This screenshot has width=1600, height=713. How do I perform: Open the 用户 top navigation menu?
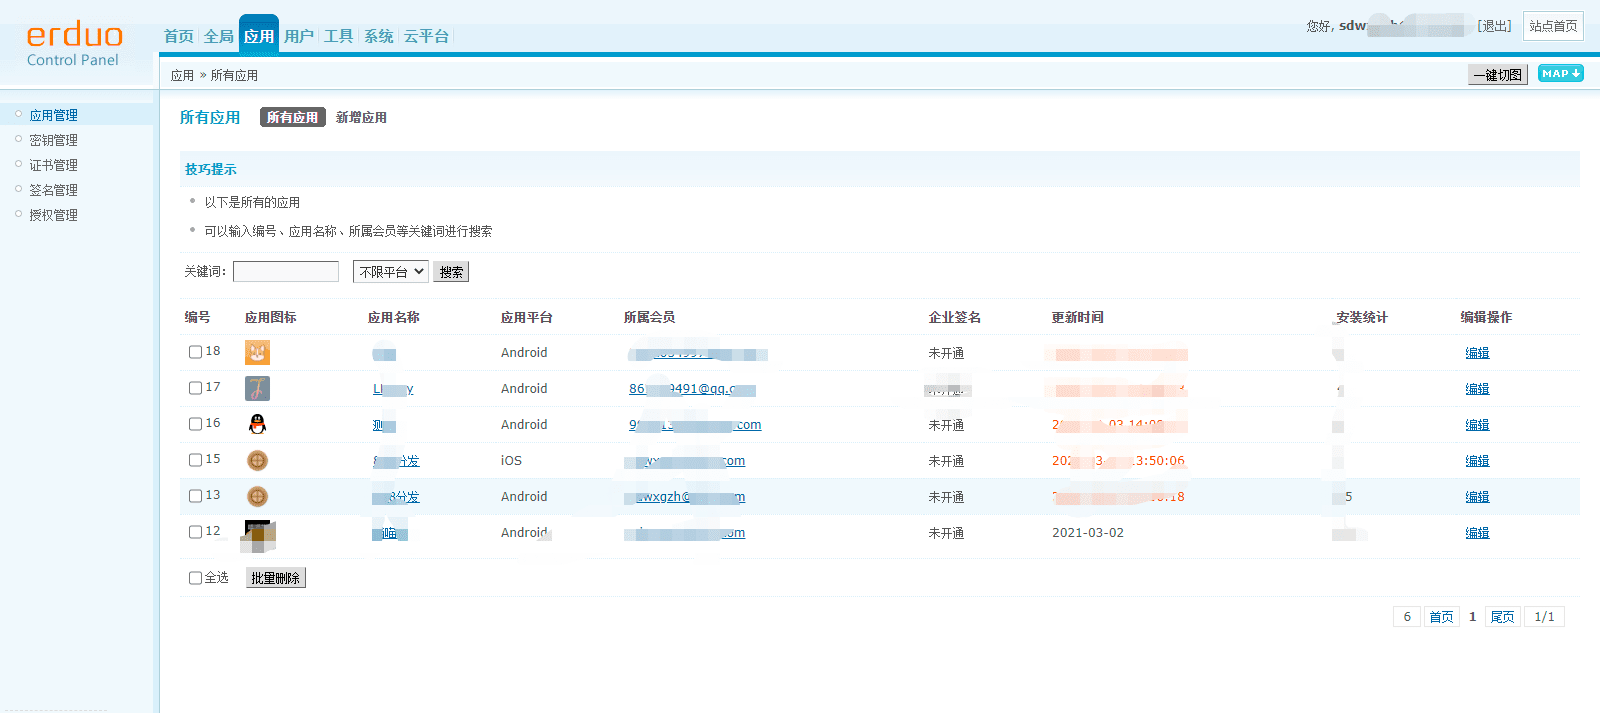point(298,36)
